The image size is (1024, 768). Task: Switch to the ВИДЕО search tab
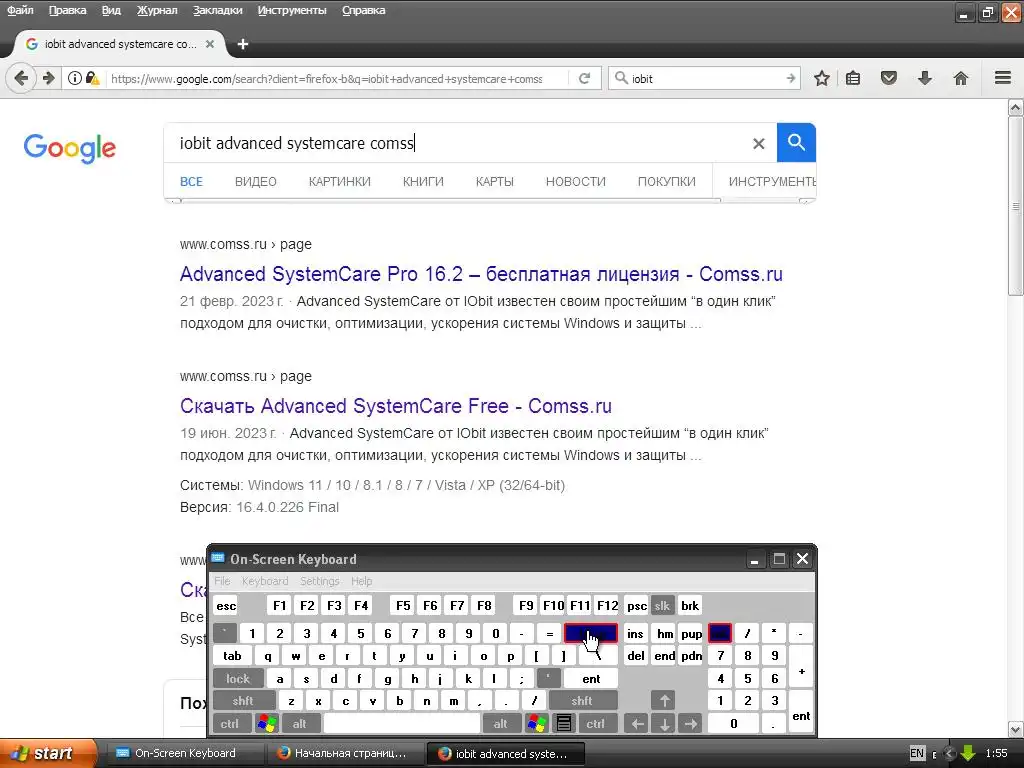255,182
